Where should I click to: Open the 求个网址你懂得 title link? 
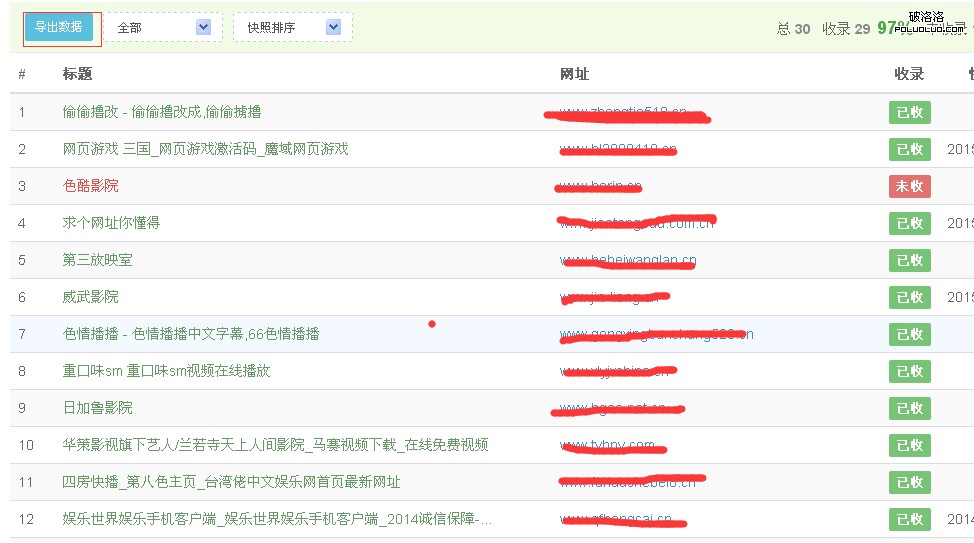111,223
